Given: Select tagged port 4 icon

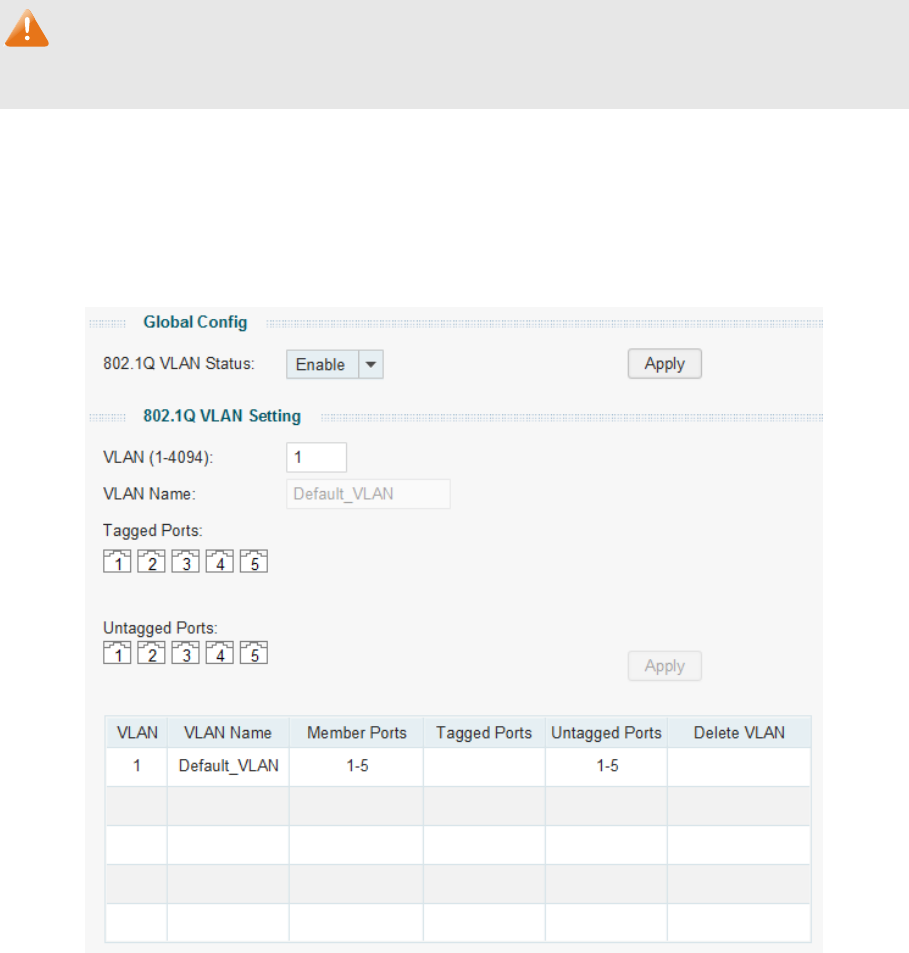Looking at the screenshot, I should (219, 561).
